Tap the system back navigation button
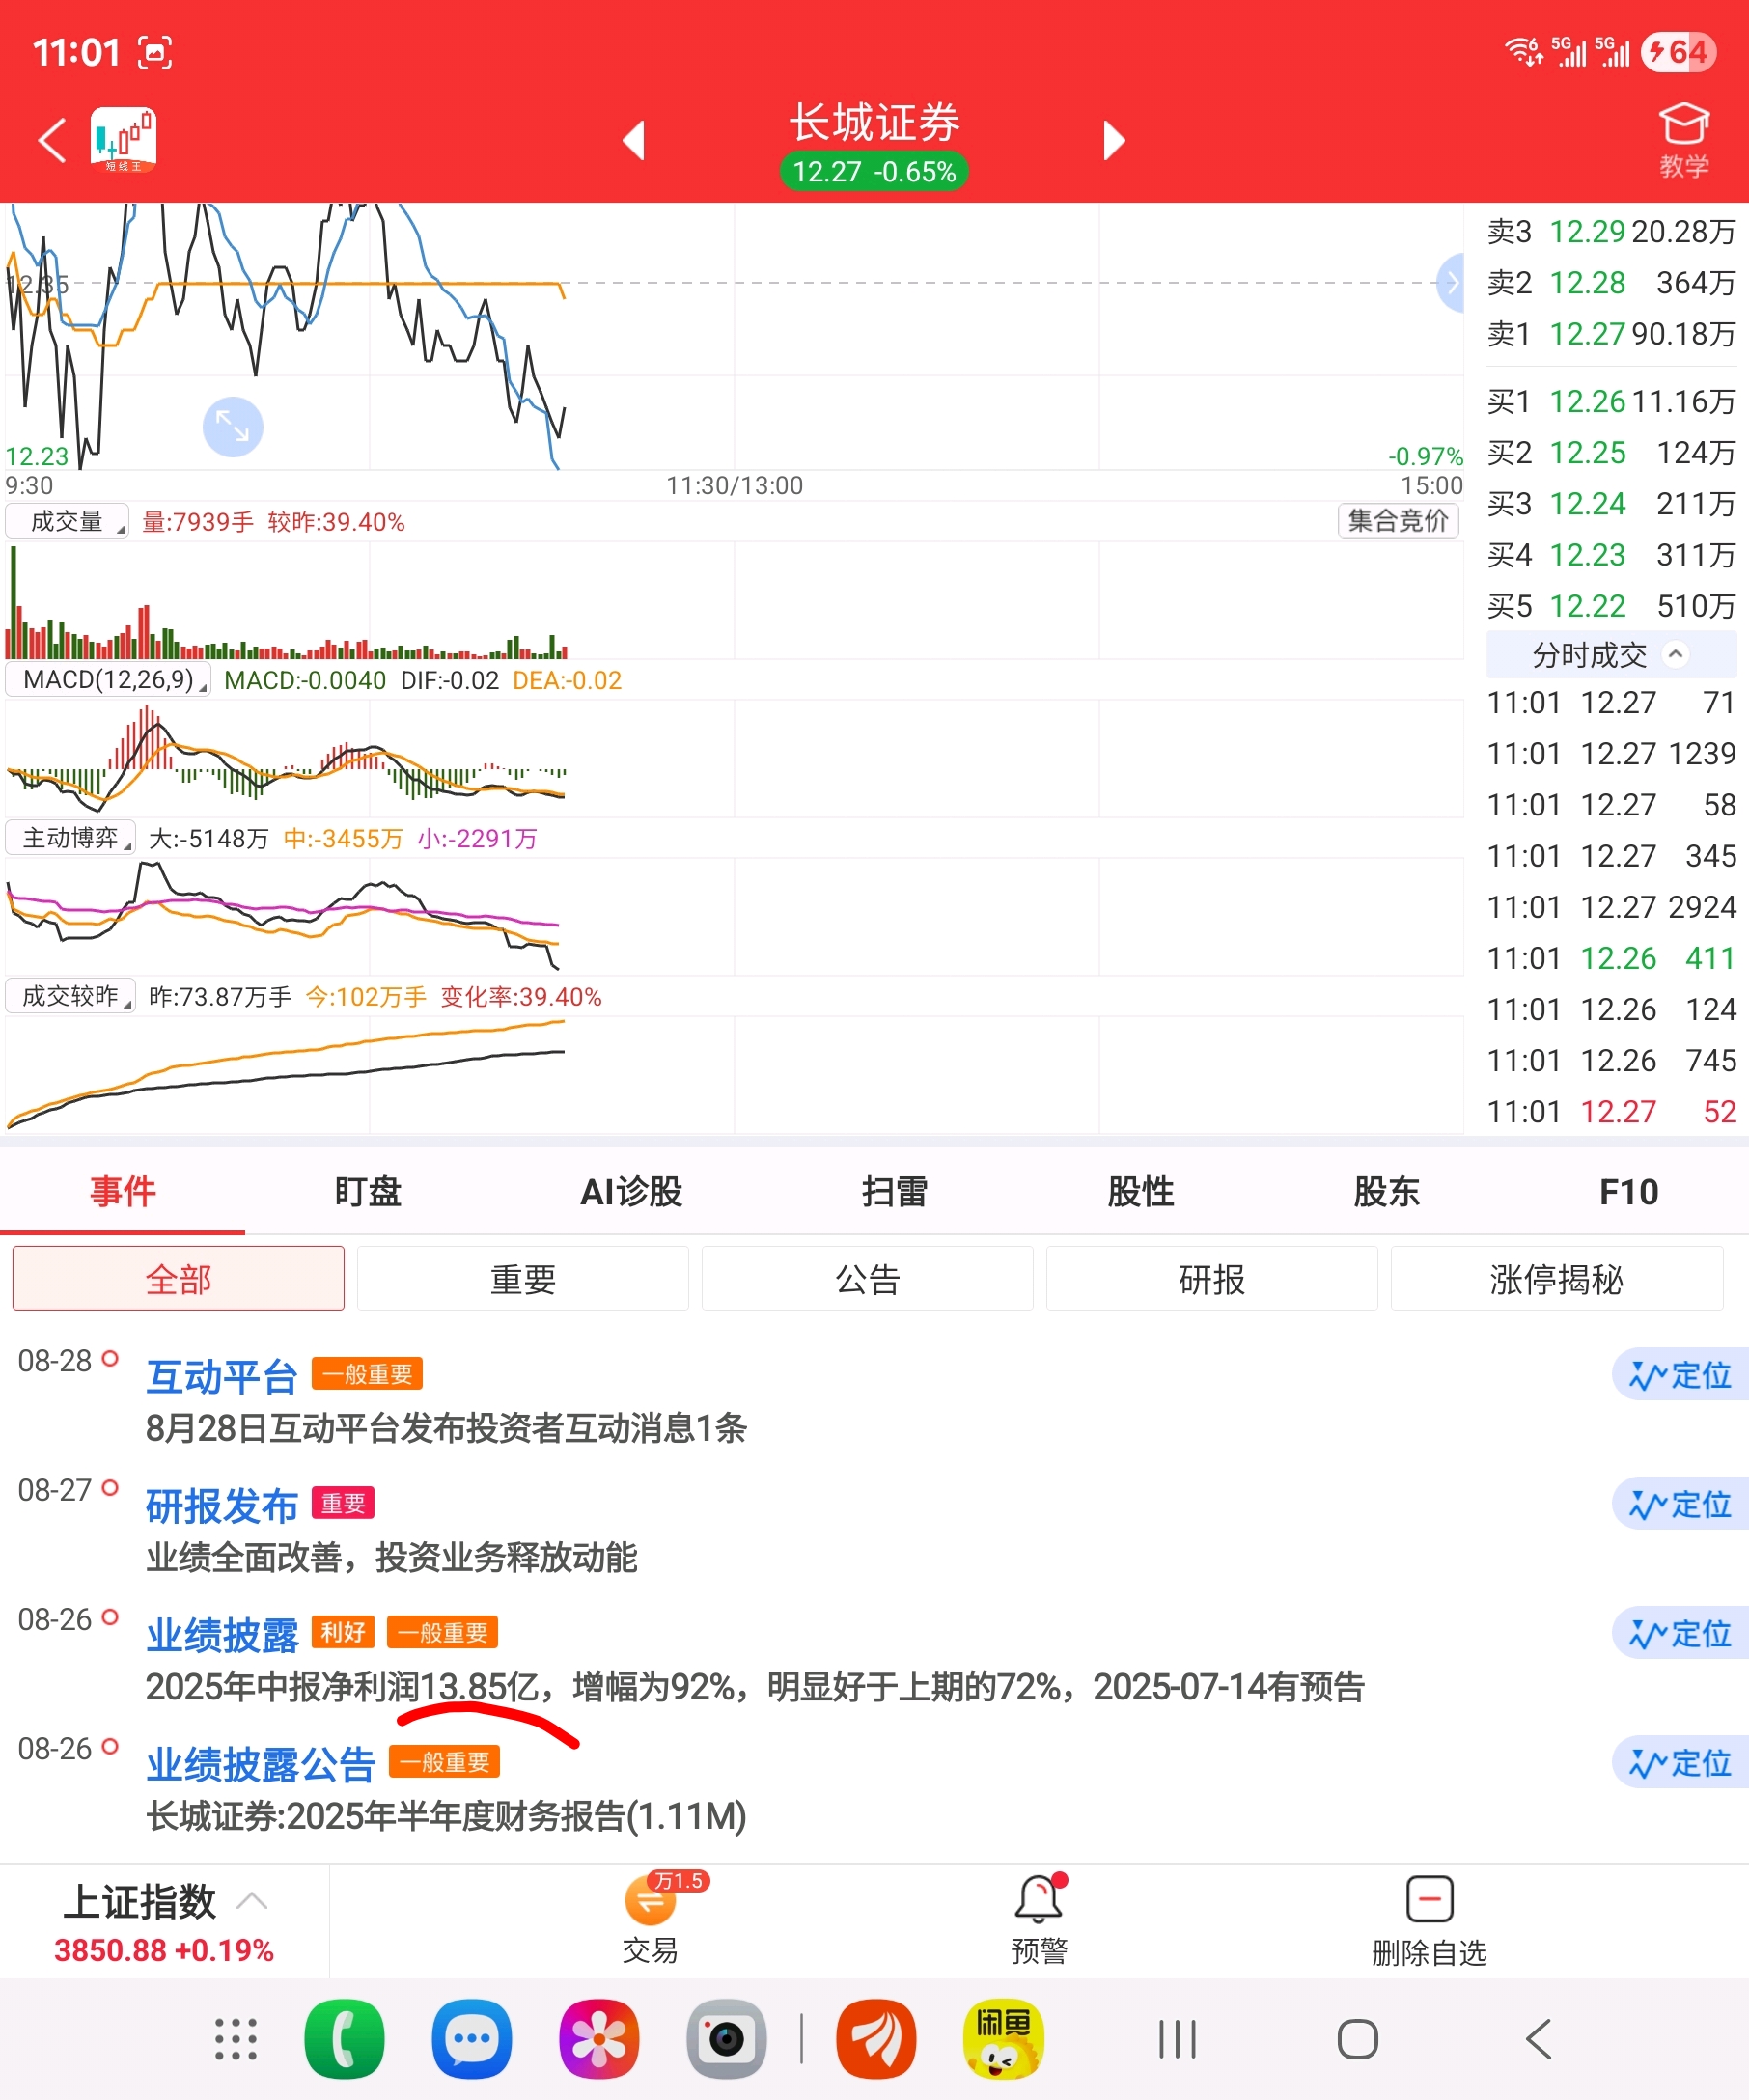Screen dimensions: 1749x2100 [1539, 2039]
